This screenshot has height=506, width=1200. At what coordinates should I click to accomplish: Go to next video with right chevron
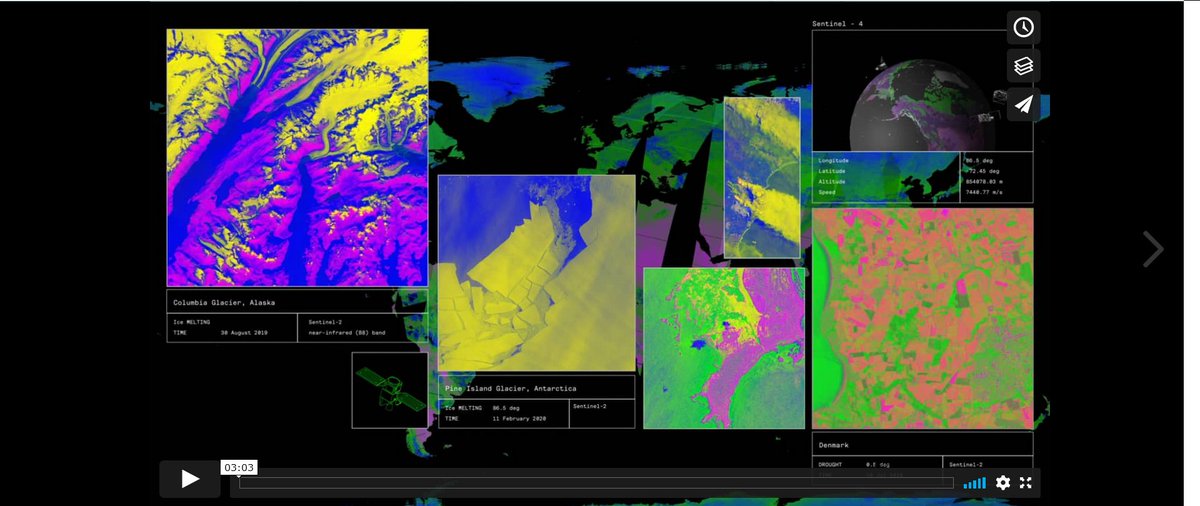coord(1153,249)
